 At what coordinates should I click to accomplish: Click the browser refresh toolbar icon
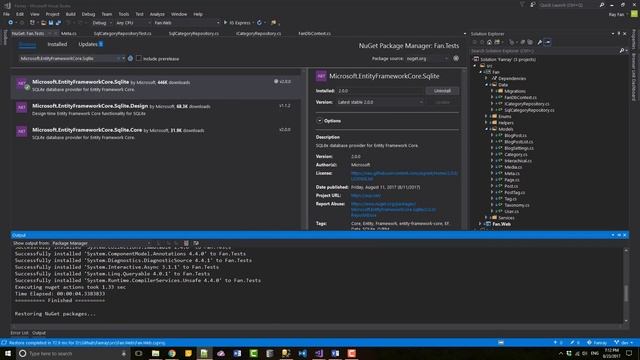click(259, 23)
